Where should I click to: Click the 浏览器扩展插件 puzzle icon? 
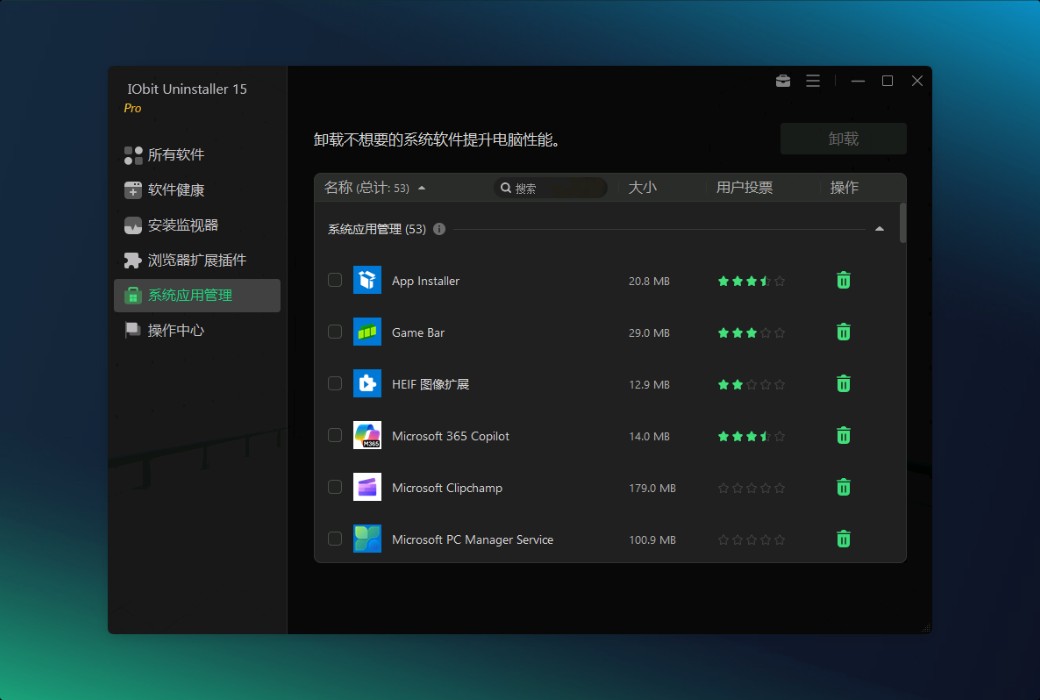tap(133, 260)
